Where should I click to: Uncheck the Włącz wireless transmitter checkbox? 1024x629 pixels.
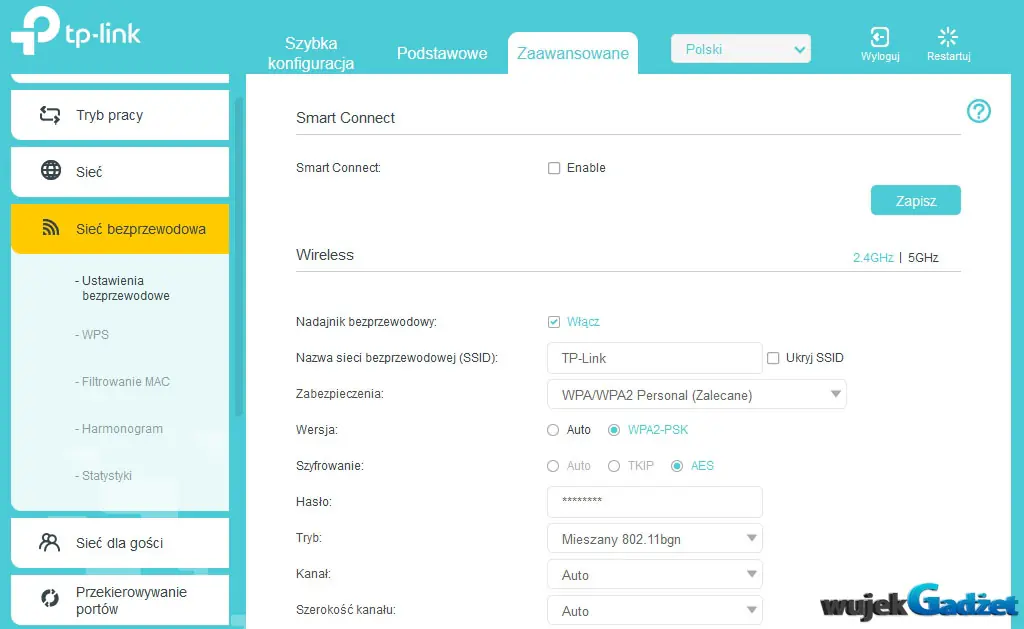pos(554,321)
